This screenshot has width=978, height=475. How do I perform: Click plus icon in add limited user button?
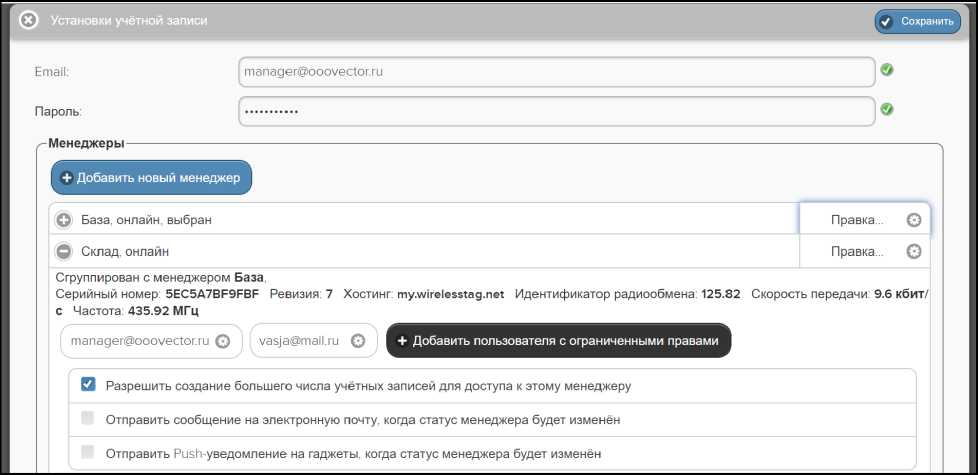tap(402, 341)
